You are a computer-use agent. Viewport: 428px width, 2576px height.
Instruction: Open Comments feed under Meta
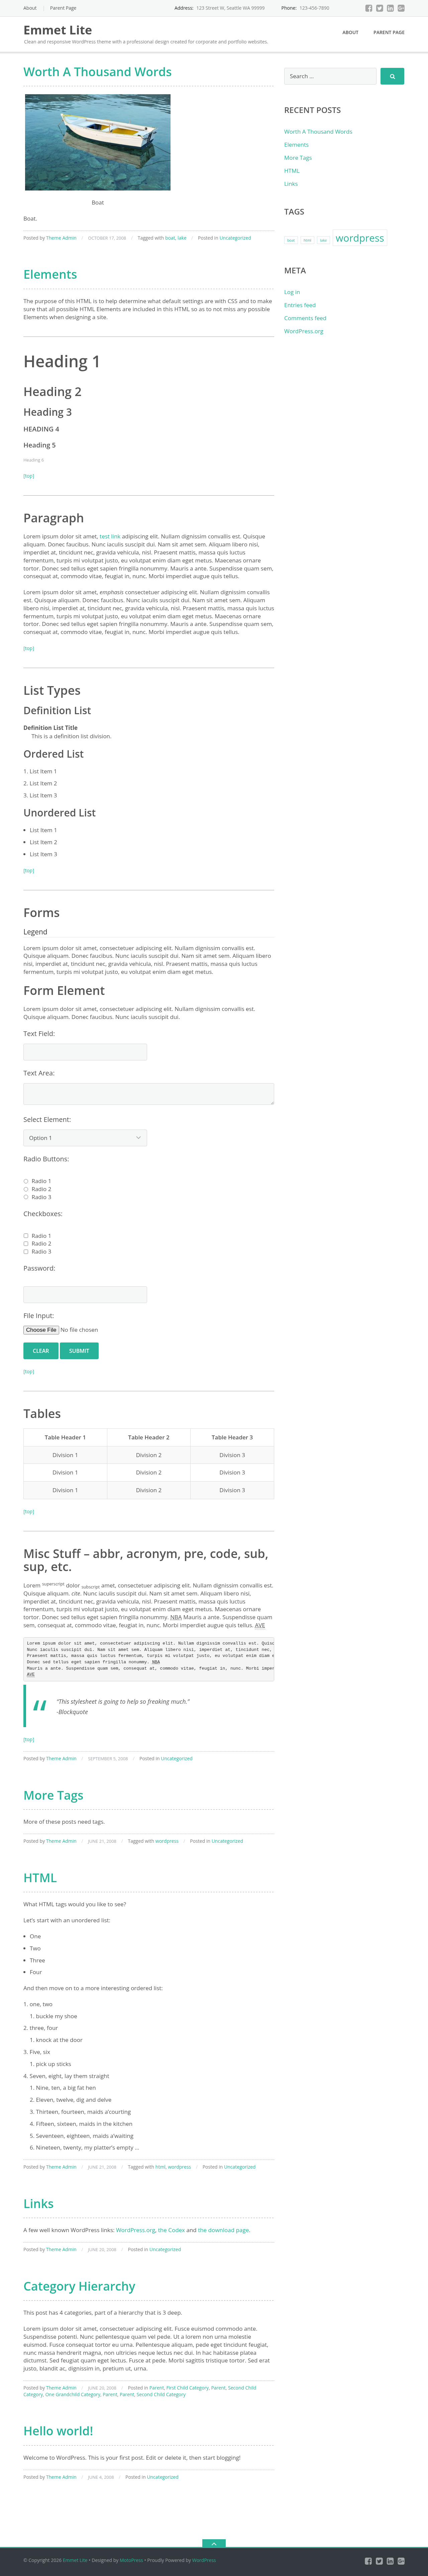[305, 318]
